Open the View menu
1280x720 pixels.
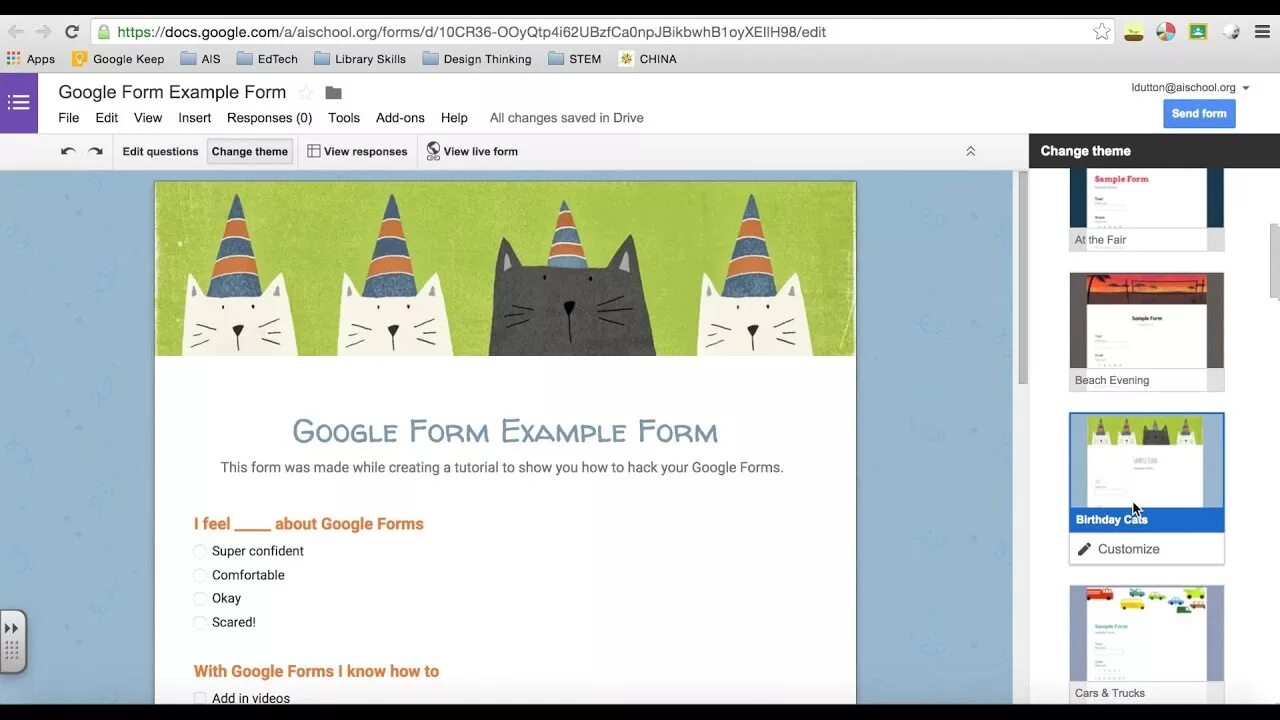(x=148, y=118)
